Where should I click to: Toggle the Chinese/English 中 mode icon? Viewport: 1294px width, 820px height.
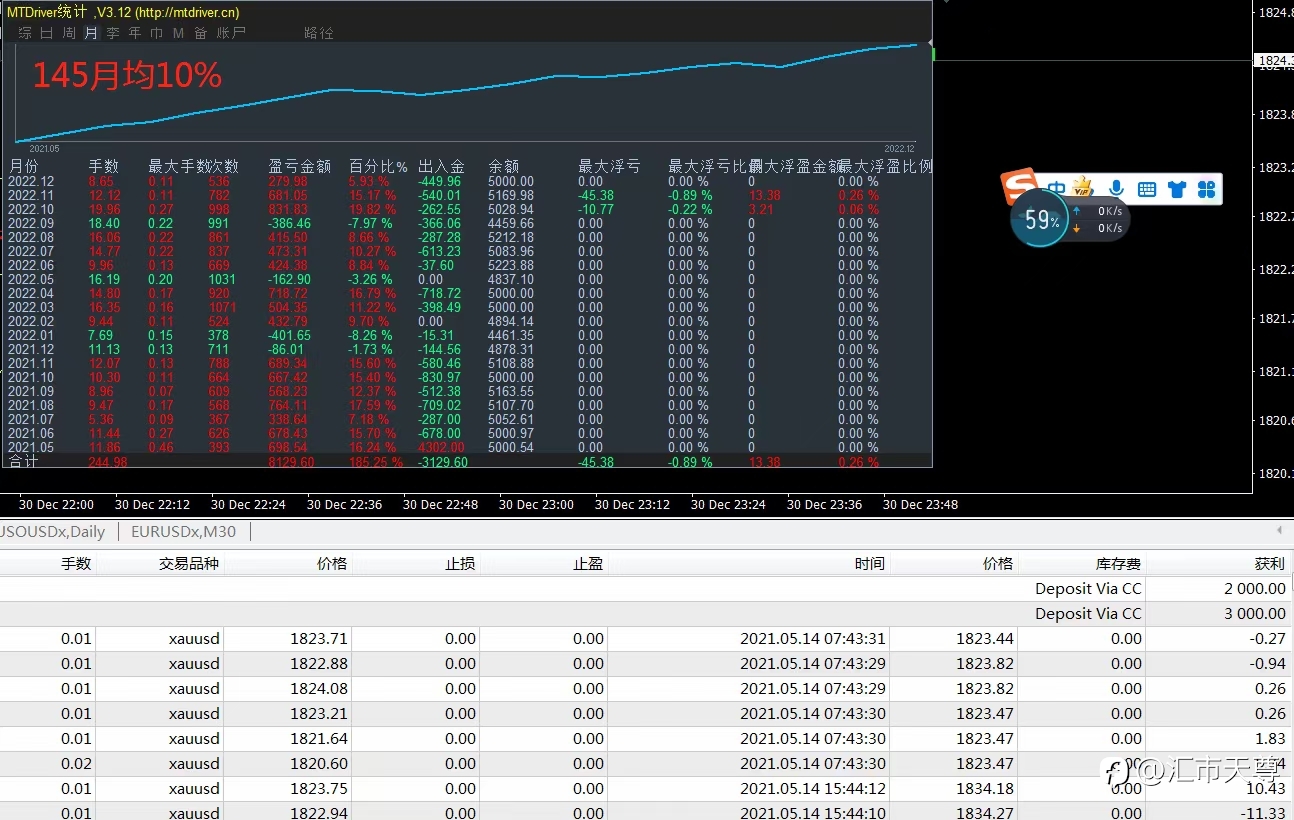pos(1056,189)
